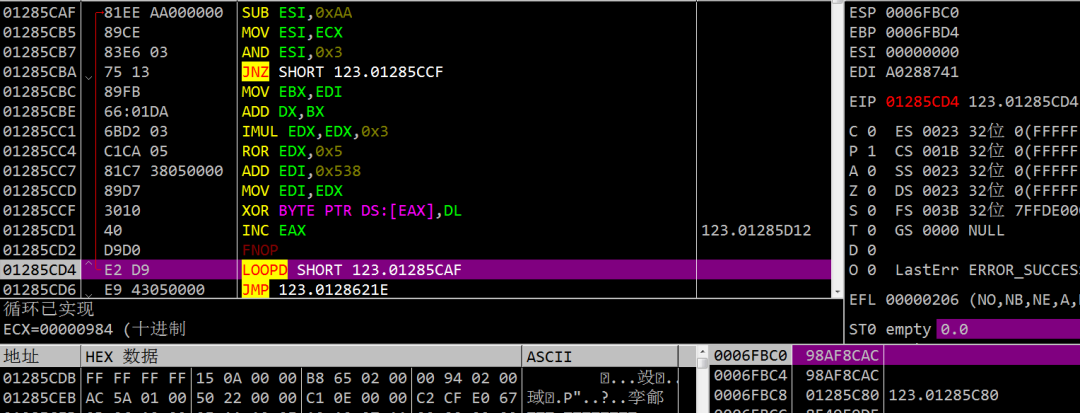The width and height of the screenshot is (1080, 413).
Task: Select the highlighted LOOPD SHORT instruction
Action: [x=351, y=270]
